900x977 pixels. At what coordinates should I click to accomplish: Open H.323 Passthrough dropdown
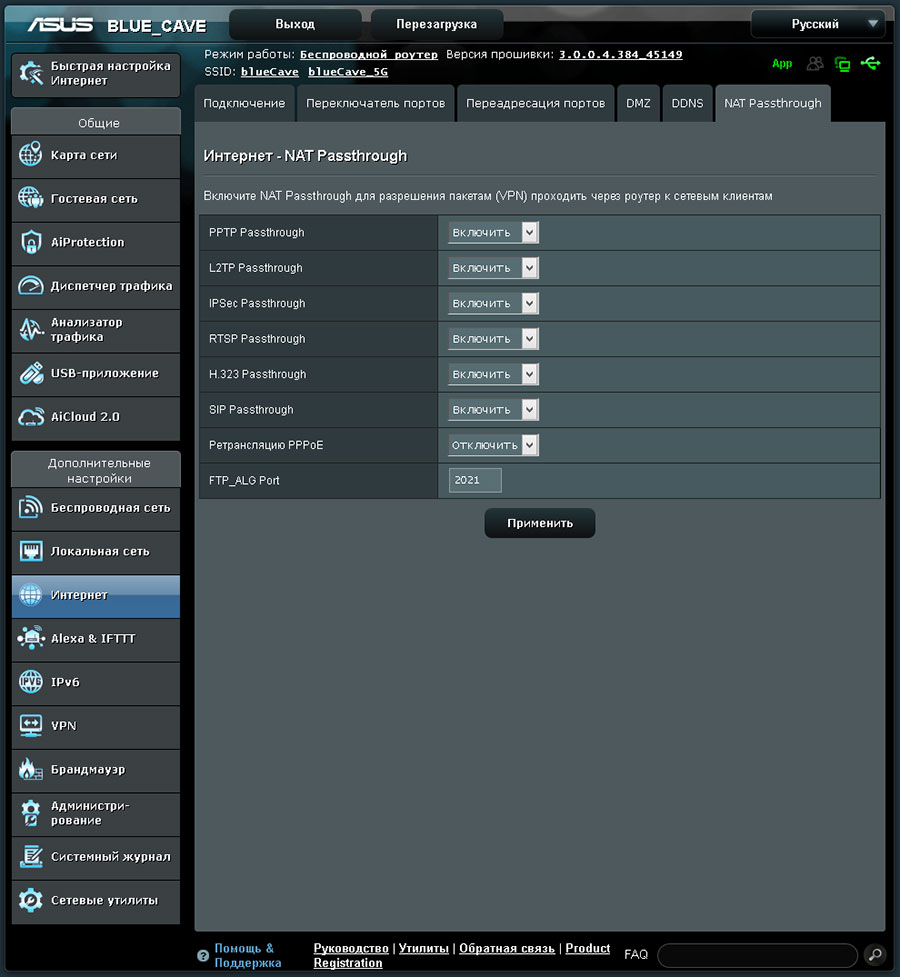(x=493, y=374)
